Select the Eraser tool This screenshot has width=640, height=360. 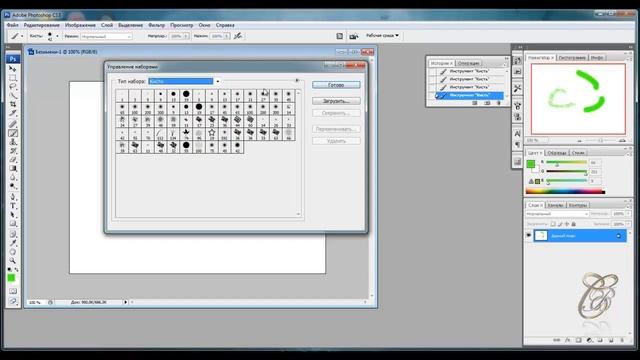point(13,160)
